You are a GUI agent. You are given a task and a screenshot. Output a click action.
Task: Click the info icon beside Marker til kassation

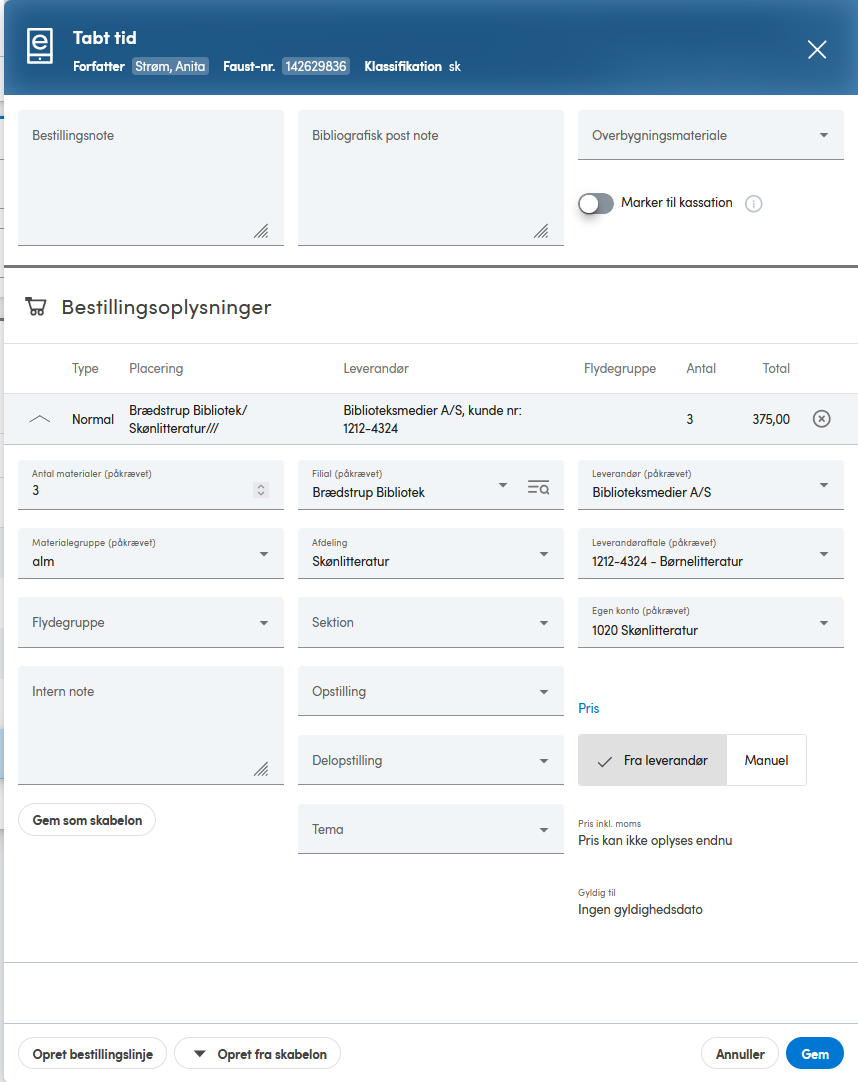[754, 204]
